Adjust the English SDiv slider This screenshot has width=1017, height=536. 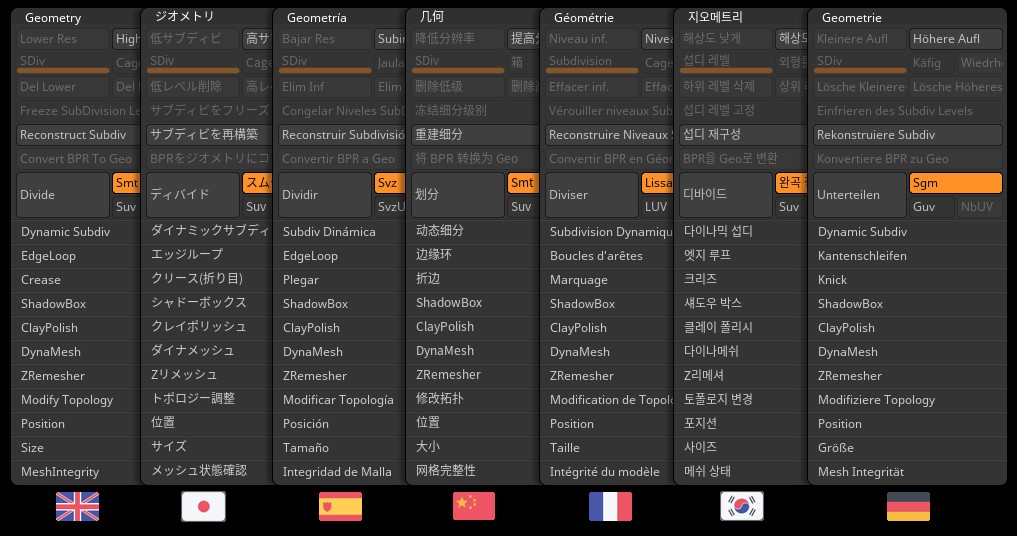click(x=63, y=63)
